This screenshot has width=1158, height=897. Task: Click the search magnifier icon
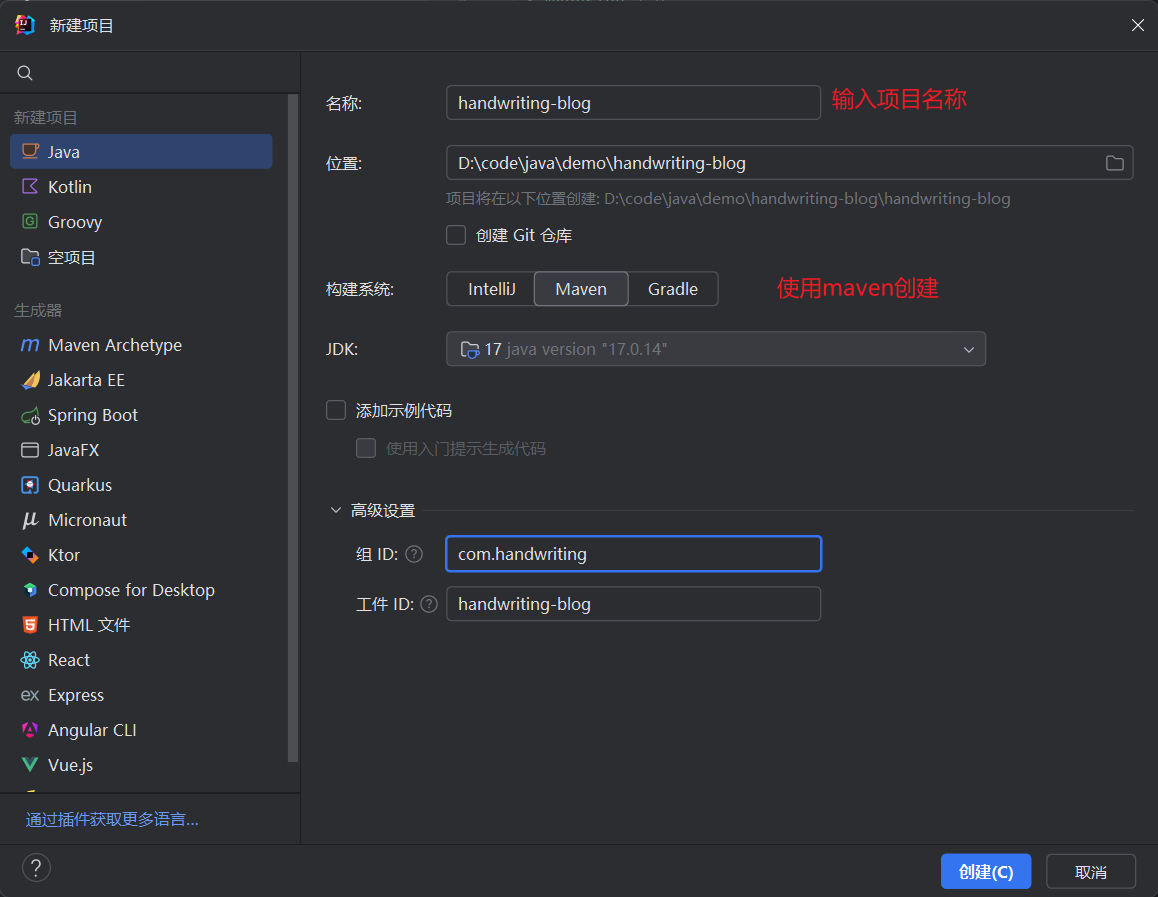point(25,73)
